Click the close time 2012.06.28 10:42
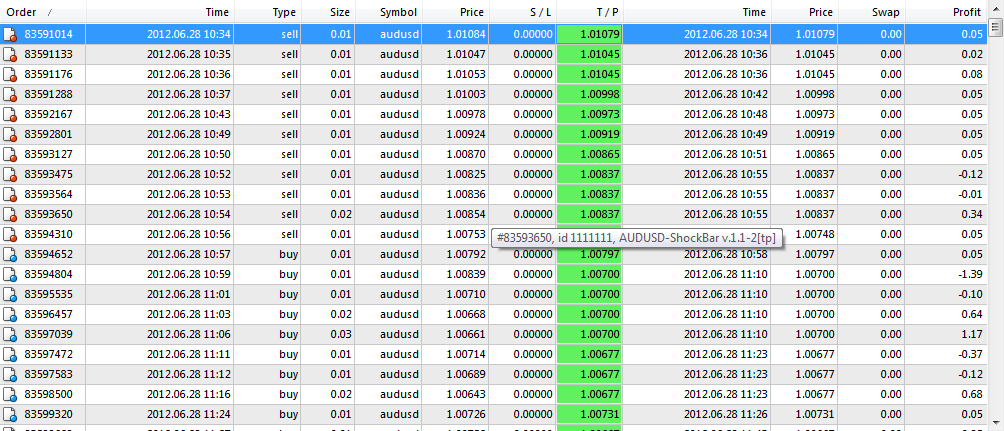 (726, 95)
